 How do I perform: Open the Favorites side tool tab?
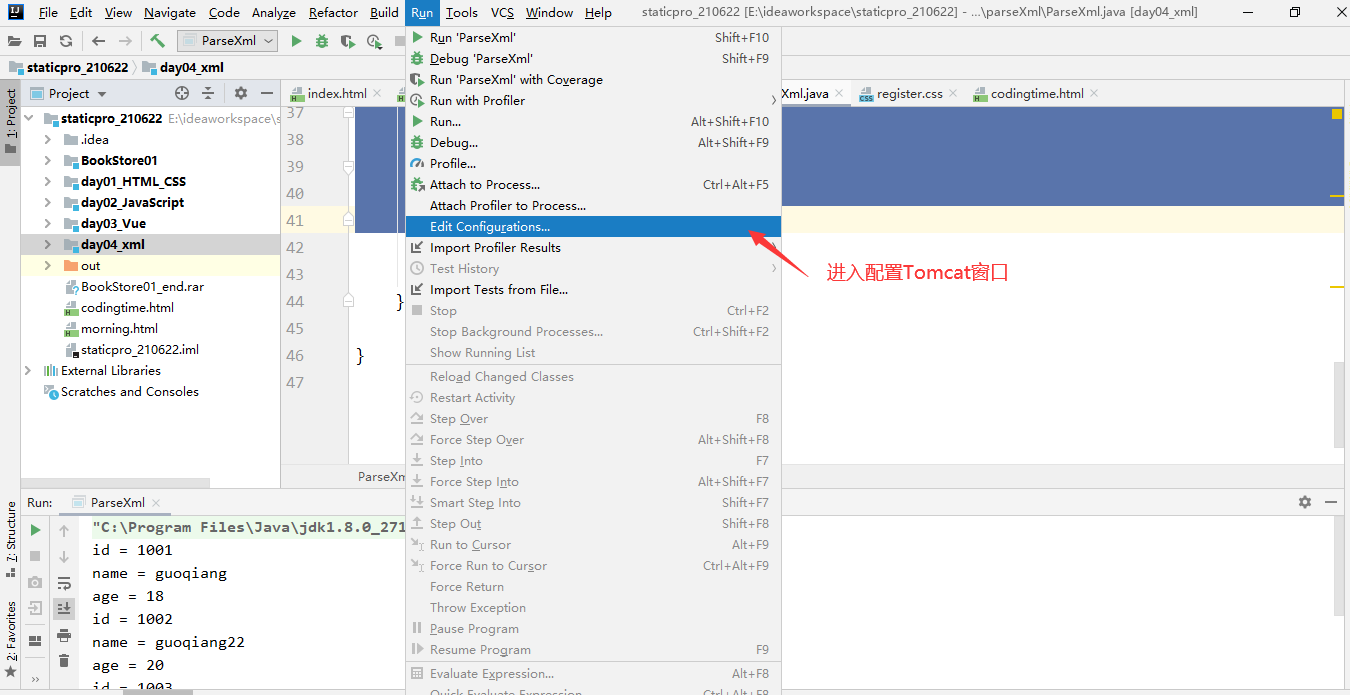point(11,640)
